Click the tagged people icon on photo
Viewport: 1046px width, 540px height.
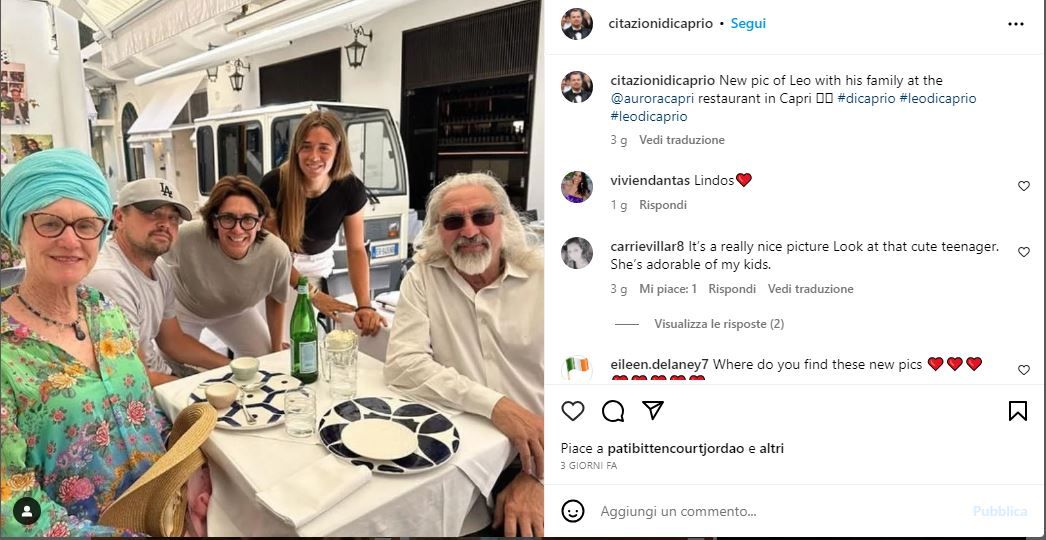coord(27,511)
